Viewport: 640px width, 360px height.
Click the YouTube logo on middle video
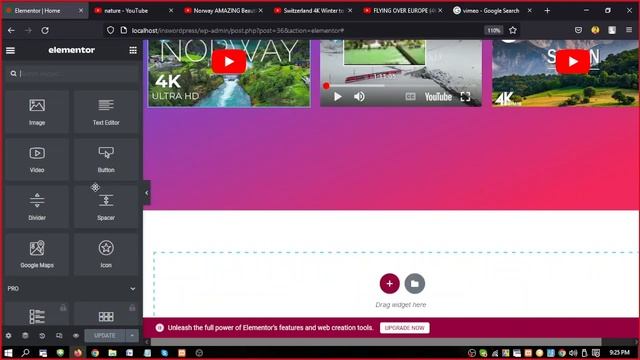pos(438,97)
